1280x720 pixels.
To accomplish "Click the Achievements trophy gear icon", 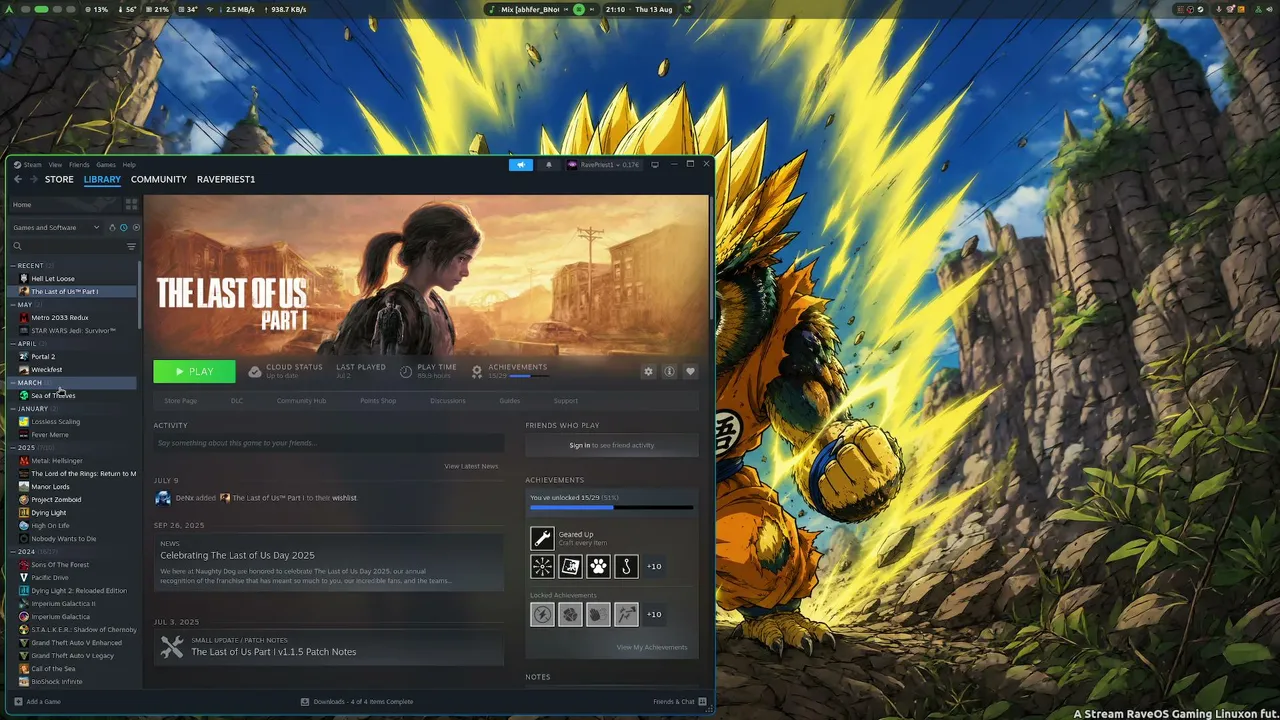I will [477, 371].
